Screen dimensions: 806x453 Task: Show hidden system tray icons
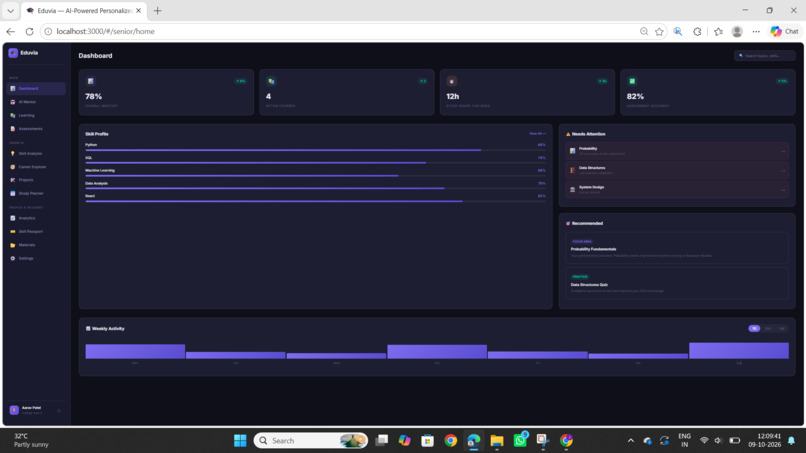(631, 441)
